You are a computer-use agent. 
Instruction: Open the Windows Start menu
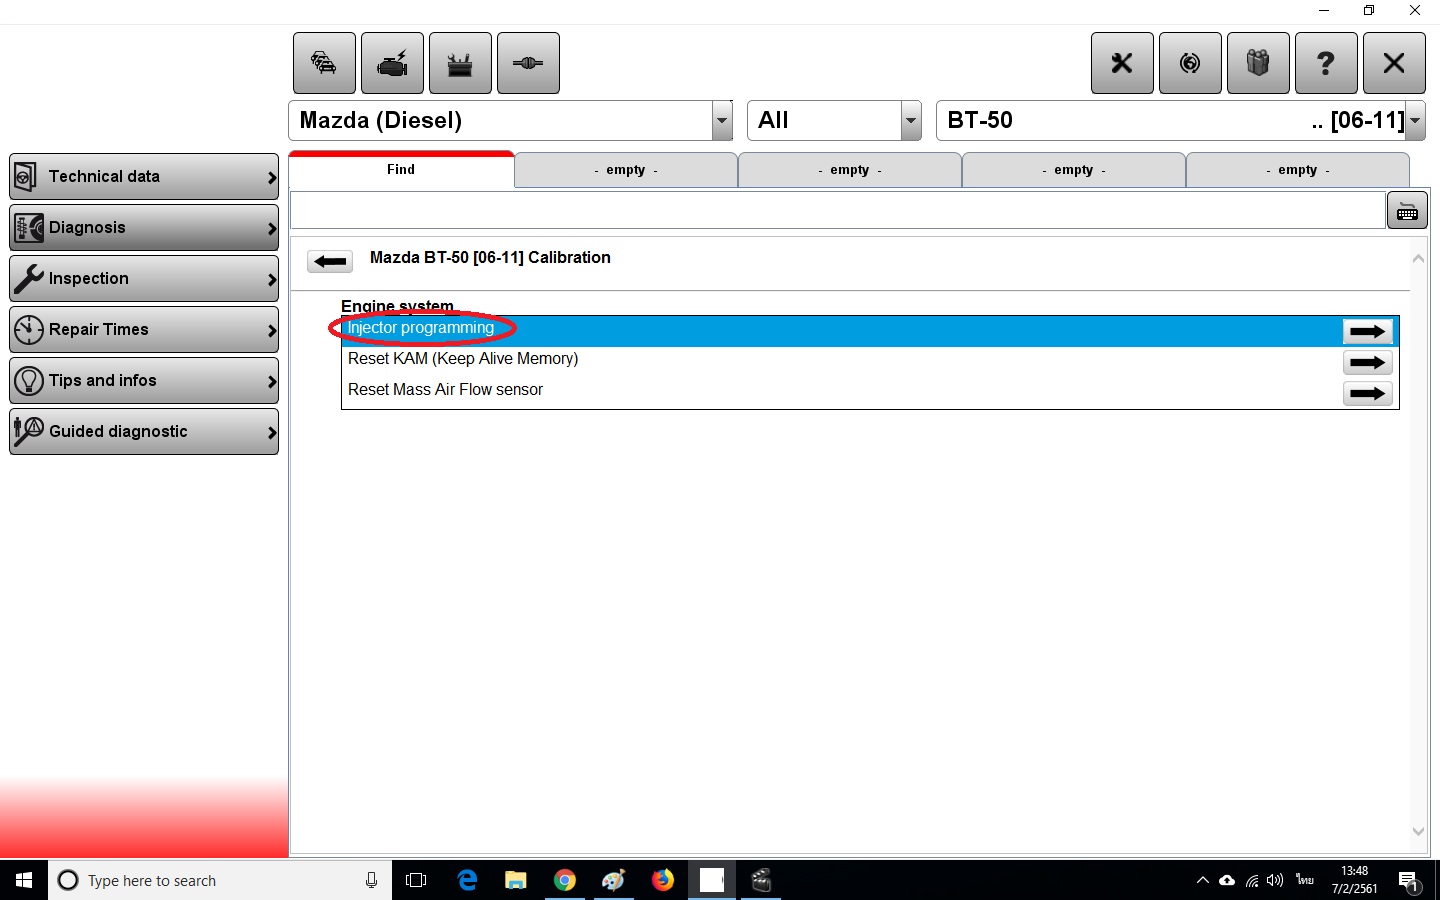(x=24, y=880)
